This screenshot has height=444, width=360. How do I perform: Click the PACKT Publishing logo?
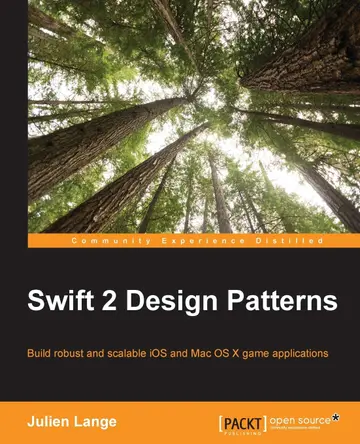[x=243, y=424]
